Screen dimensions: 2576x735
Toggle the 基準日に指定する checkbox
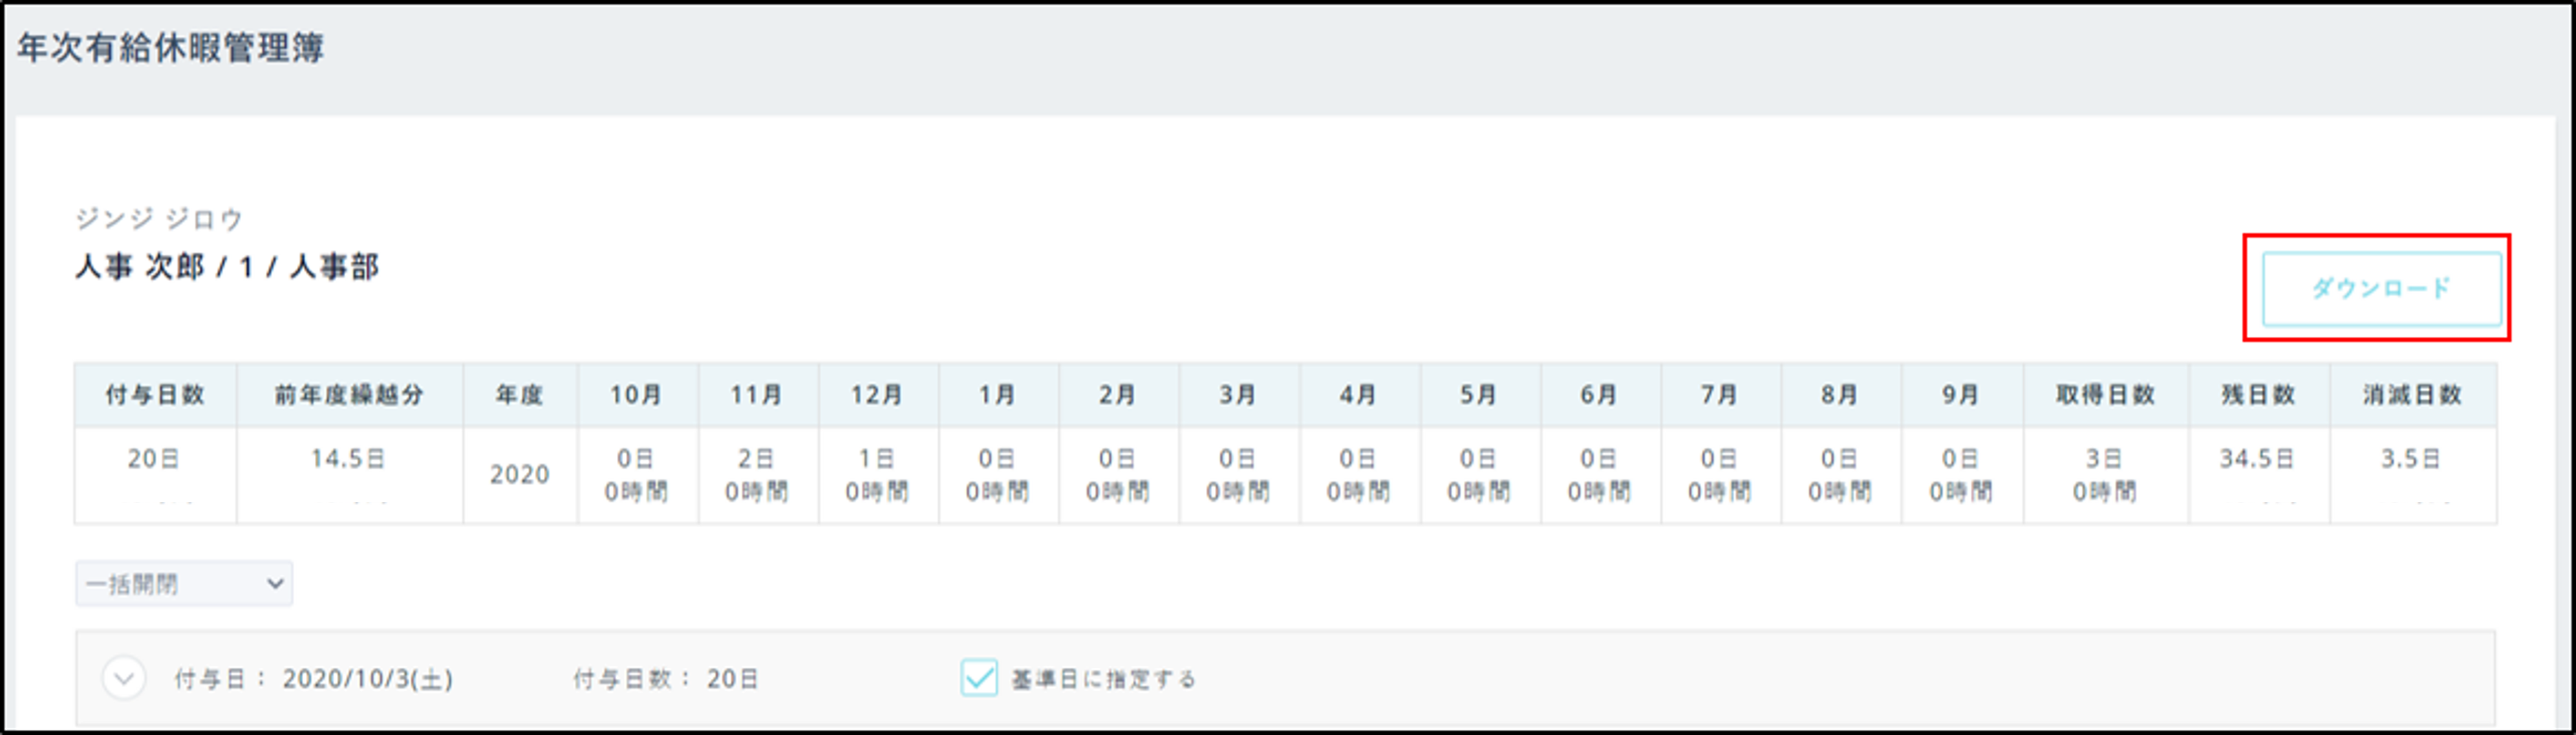(x=979, y=678)
